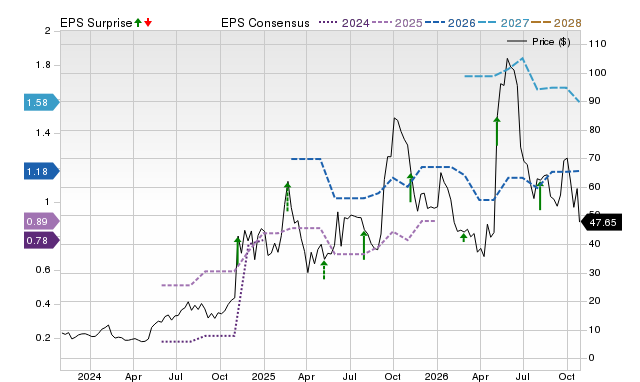Click the surprise arrow in November 2025

coord(410,188)
